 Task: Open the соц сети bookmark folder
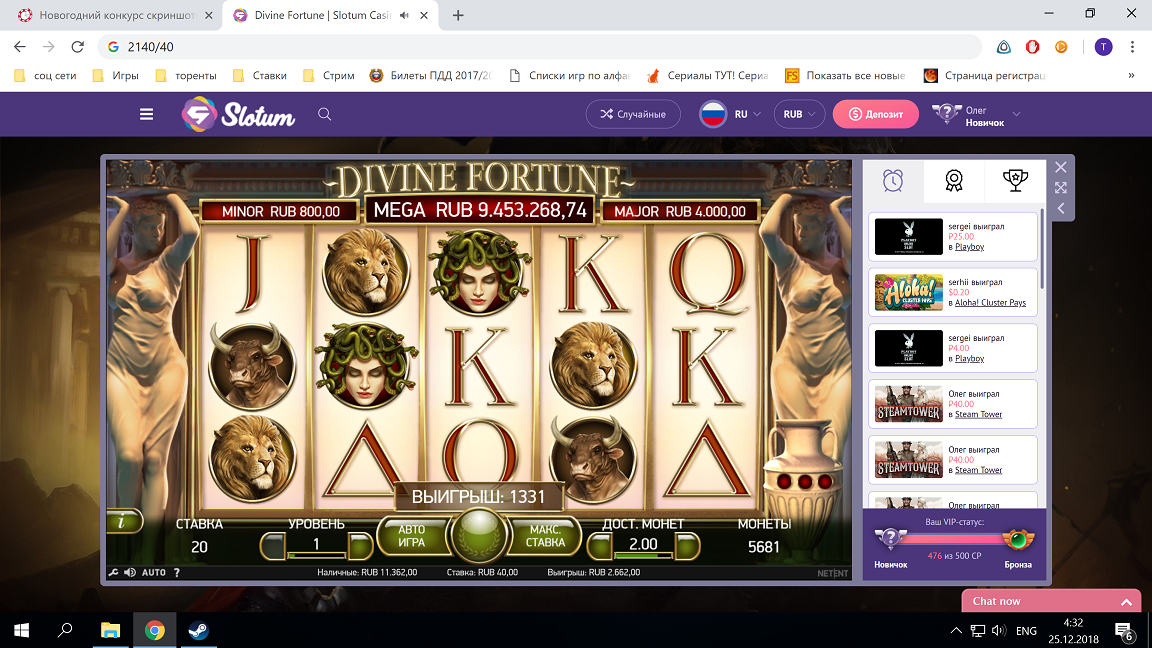pyautogui.click(x=46, y=76)
